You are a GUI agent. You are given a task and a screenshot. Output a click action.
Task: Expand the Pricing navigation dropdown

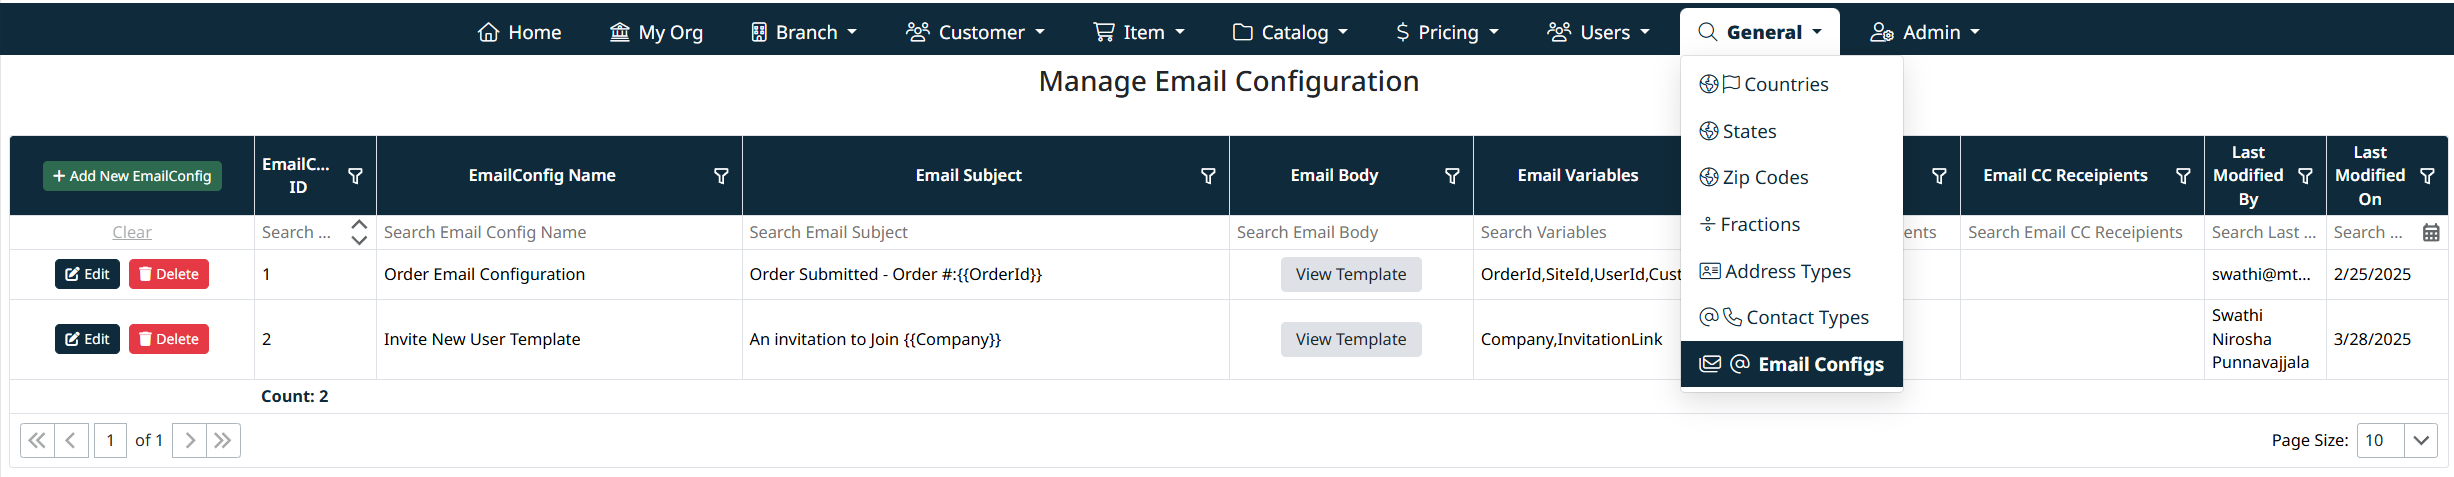[x=1447, y=32]
